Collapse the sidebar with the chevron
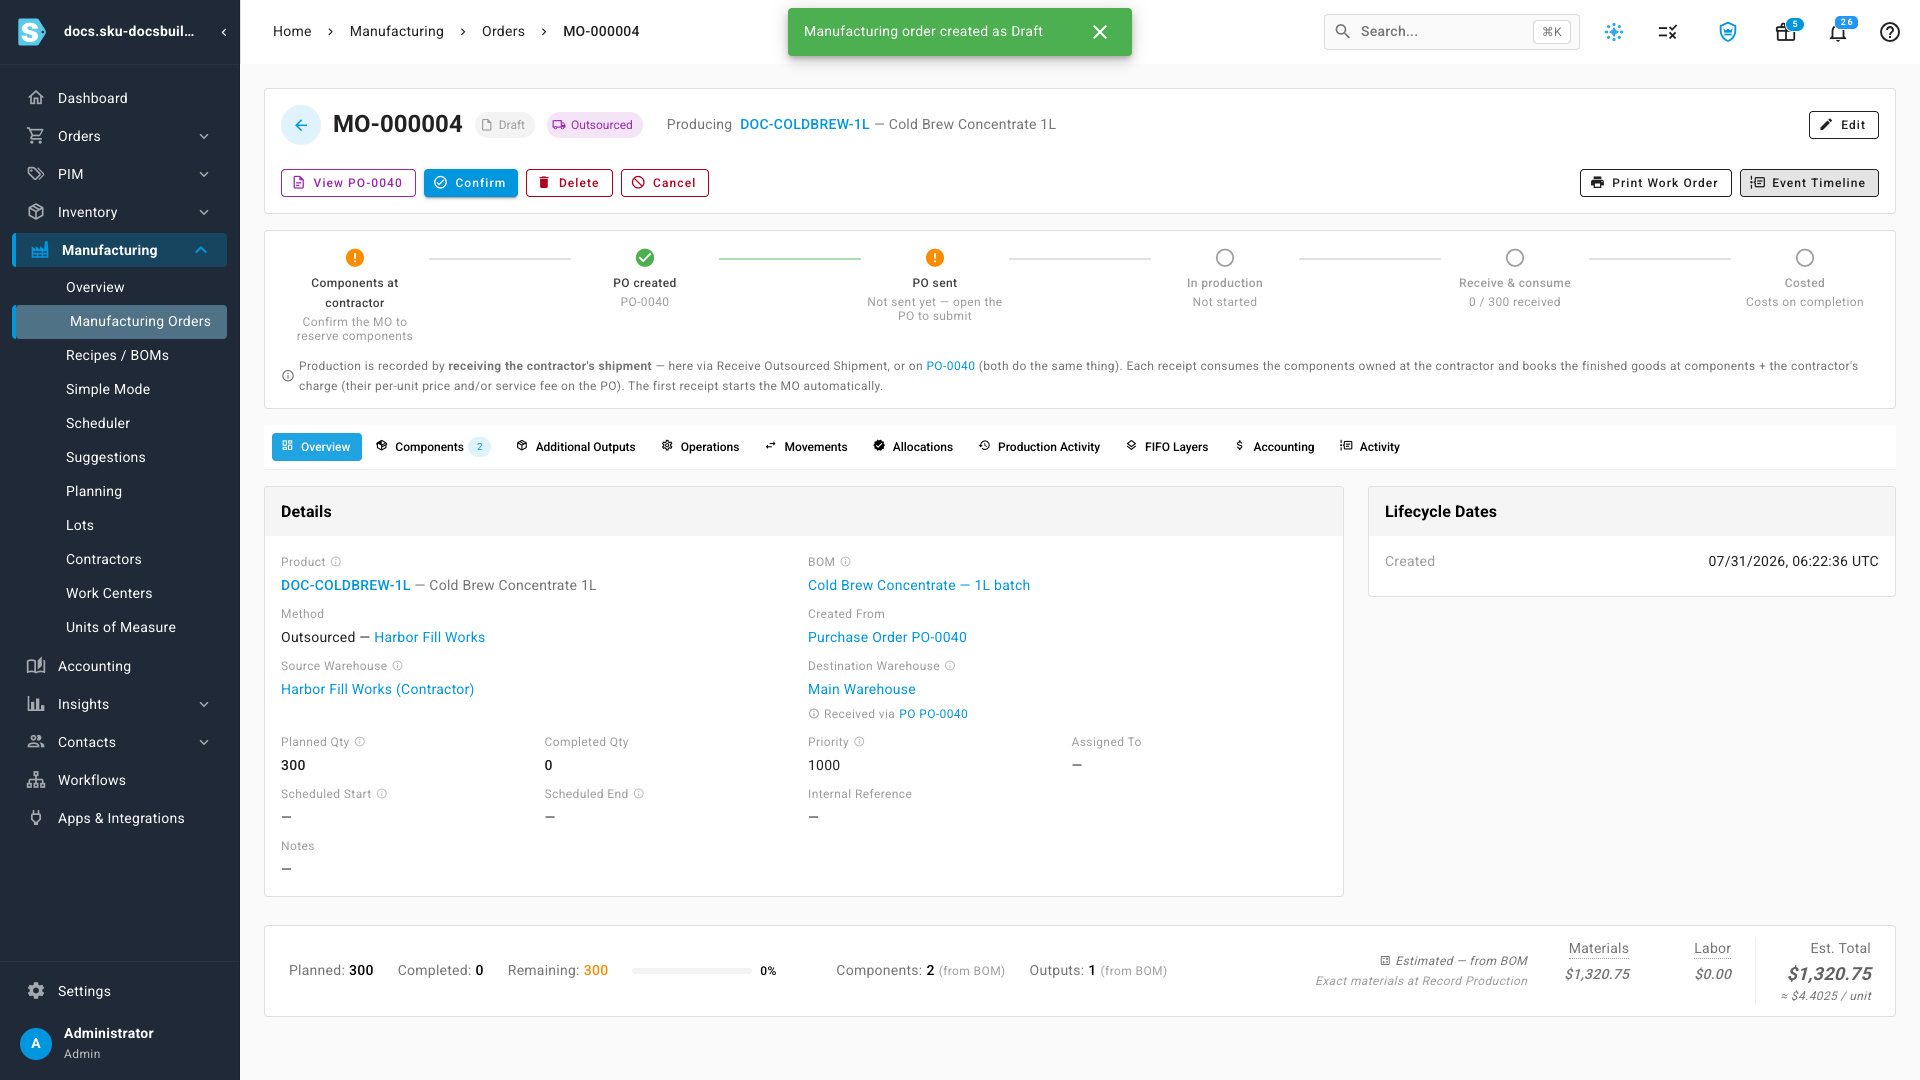1920x1080 pixels. click(224, 32)
